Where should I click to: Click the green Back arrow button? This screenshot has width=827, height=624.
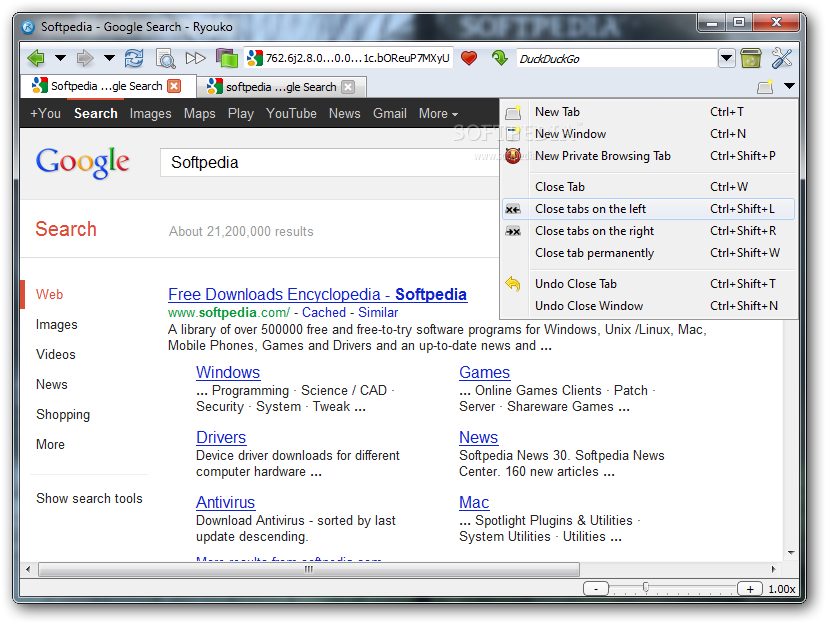36,58
